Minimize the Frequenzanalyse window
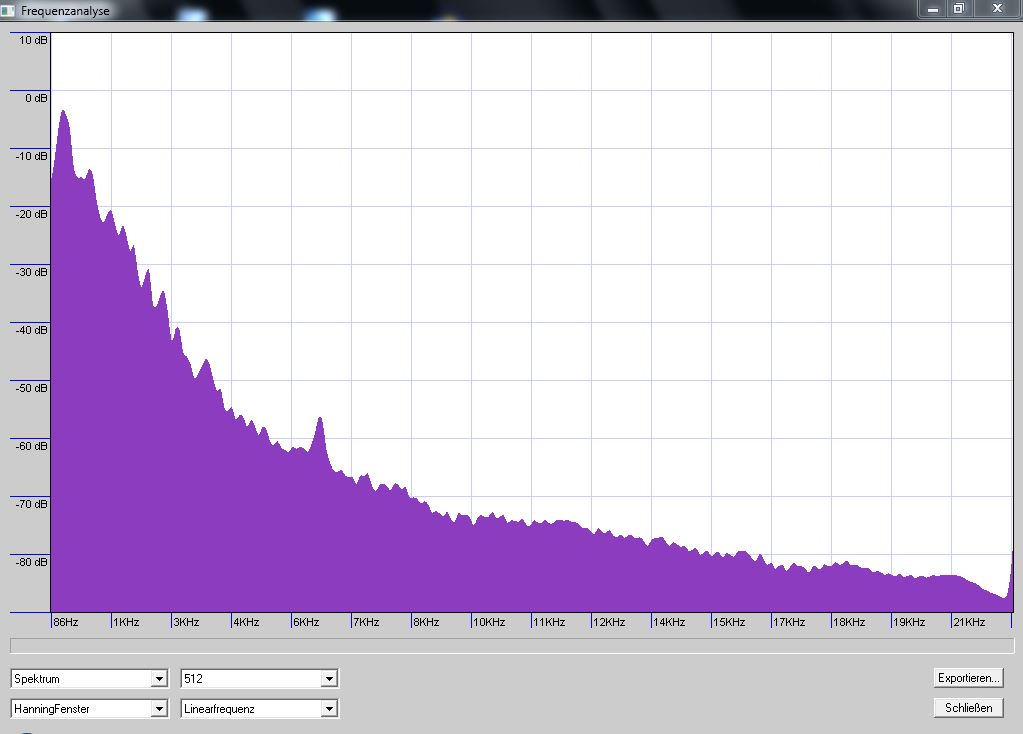 pyautogui.click(x=933, y=9)
